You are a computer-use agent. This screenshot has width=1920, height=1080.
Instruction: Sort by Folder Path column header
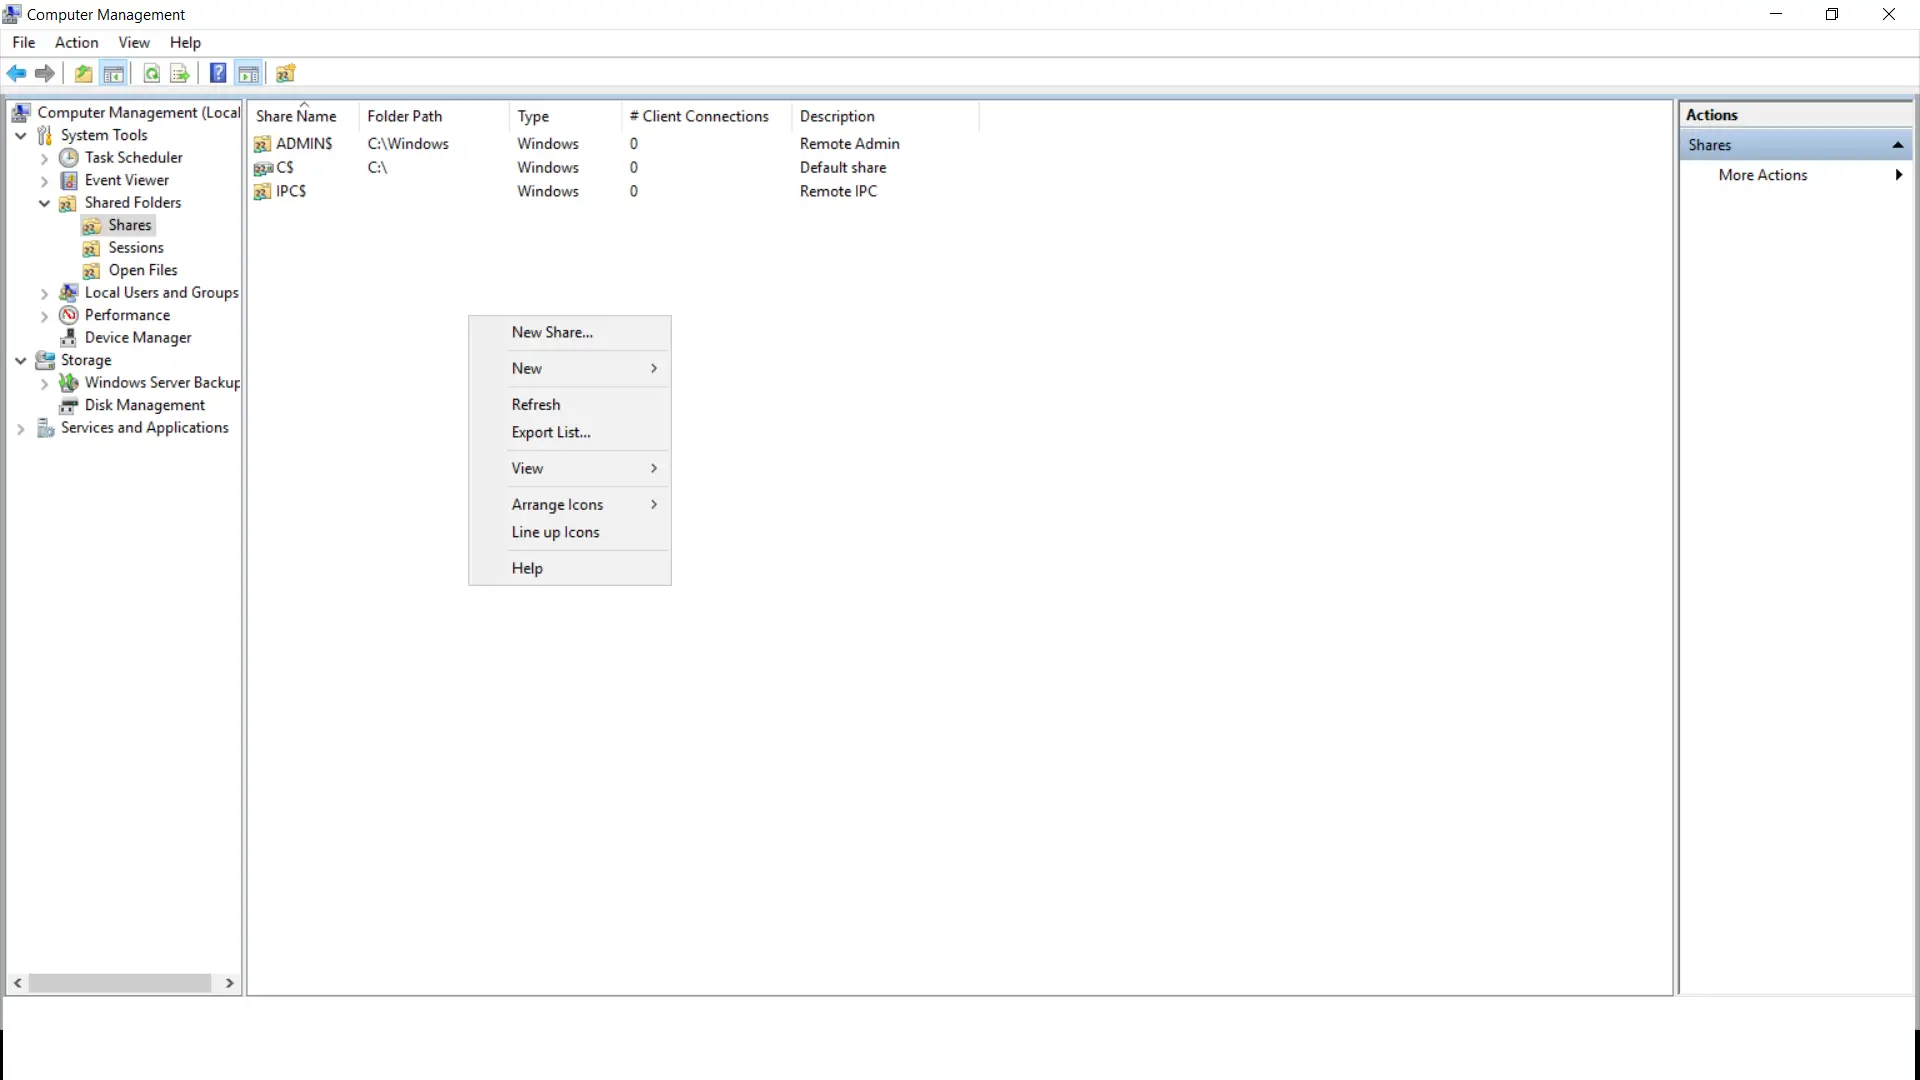click(x=435, y=116)
